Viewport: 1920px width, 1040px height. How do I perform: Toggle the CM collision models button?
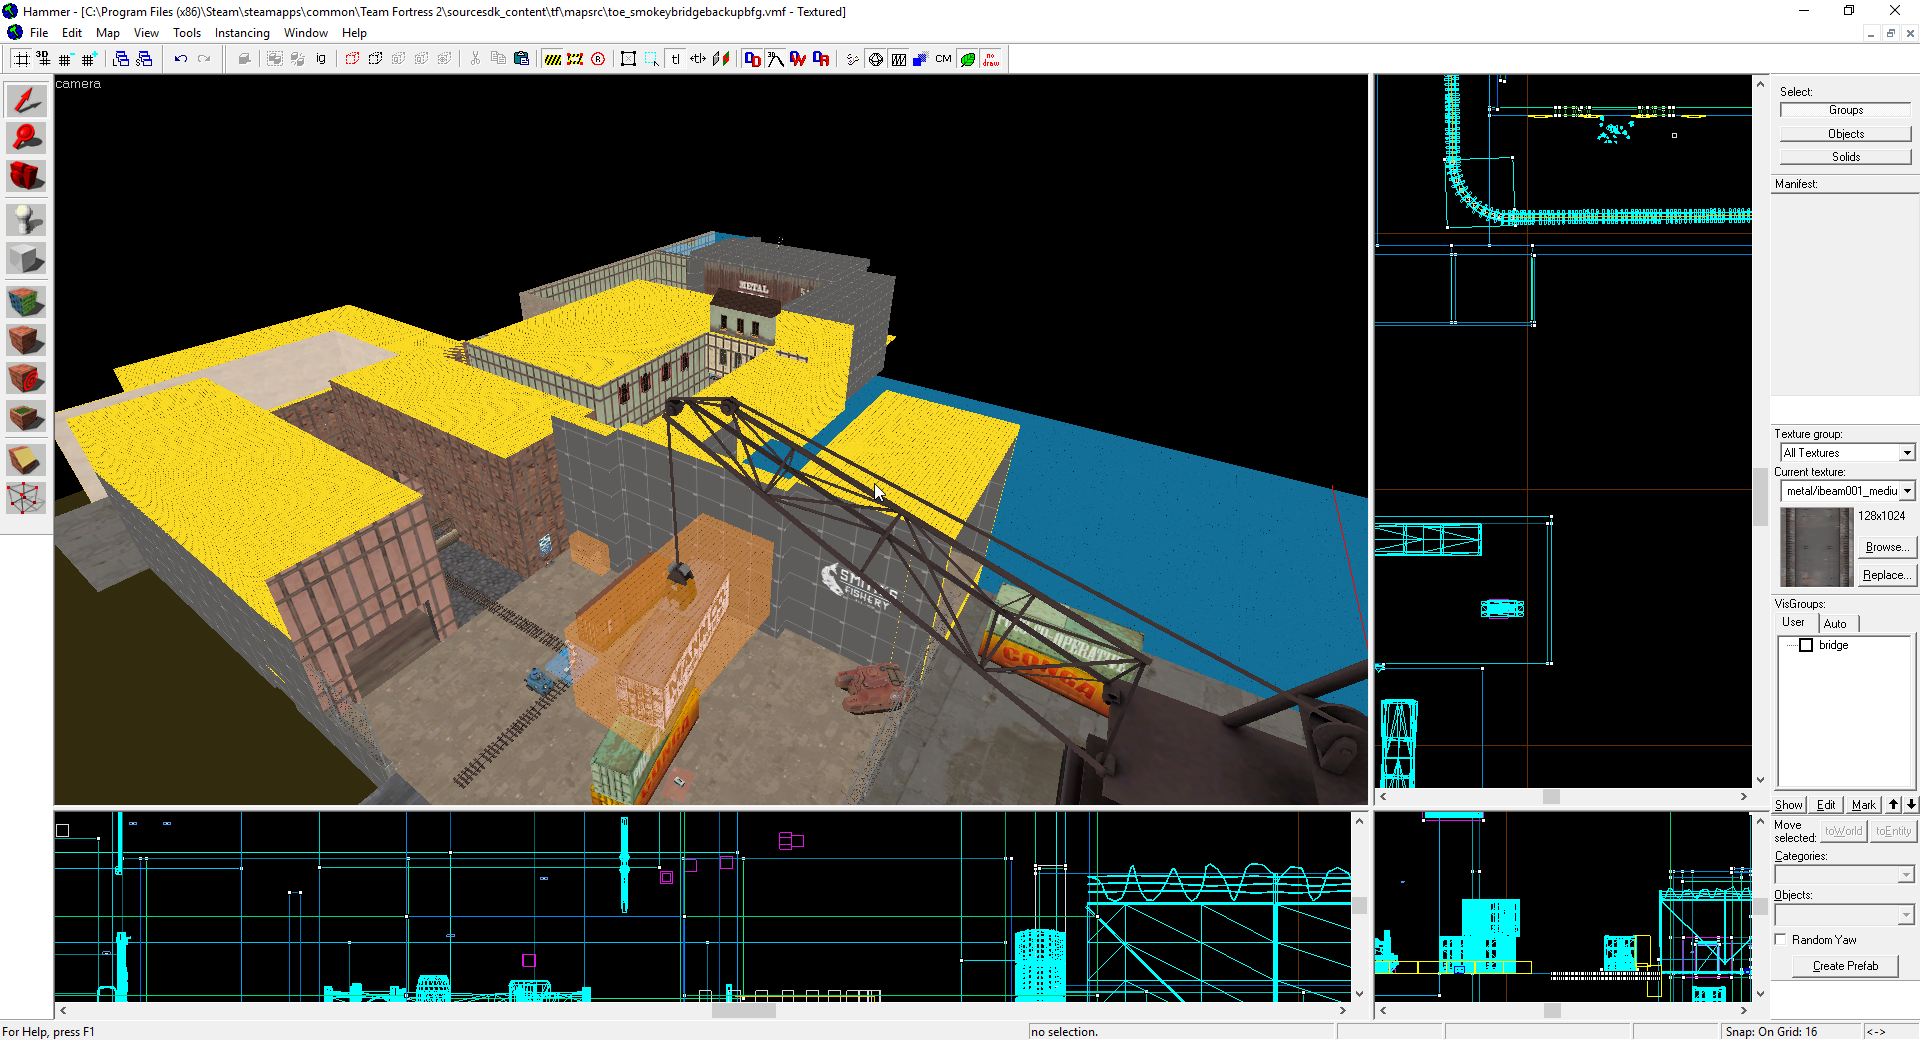click(943, 59)
